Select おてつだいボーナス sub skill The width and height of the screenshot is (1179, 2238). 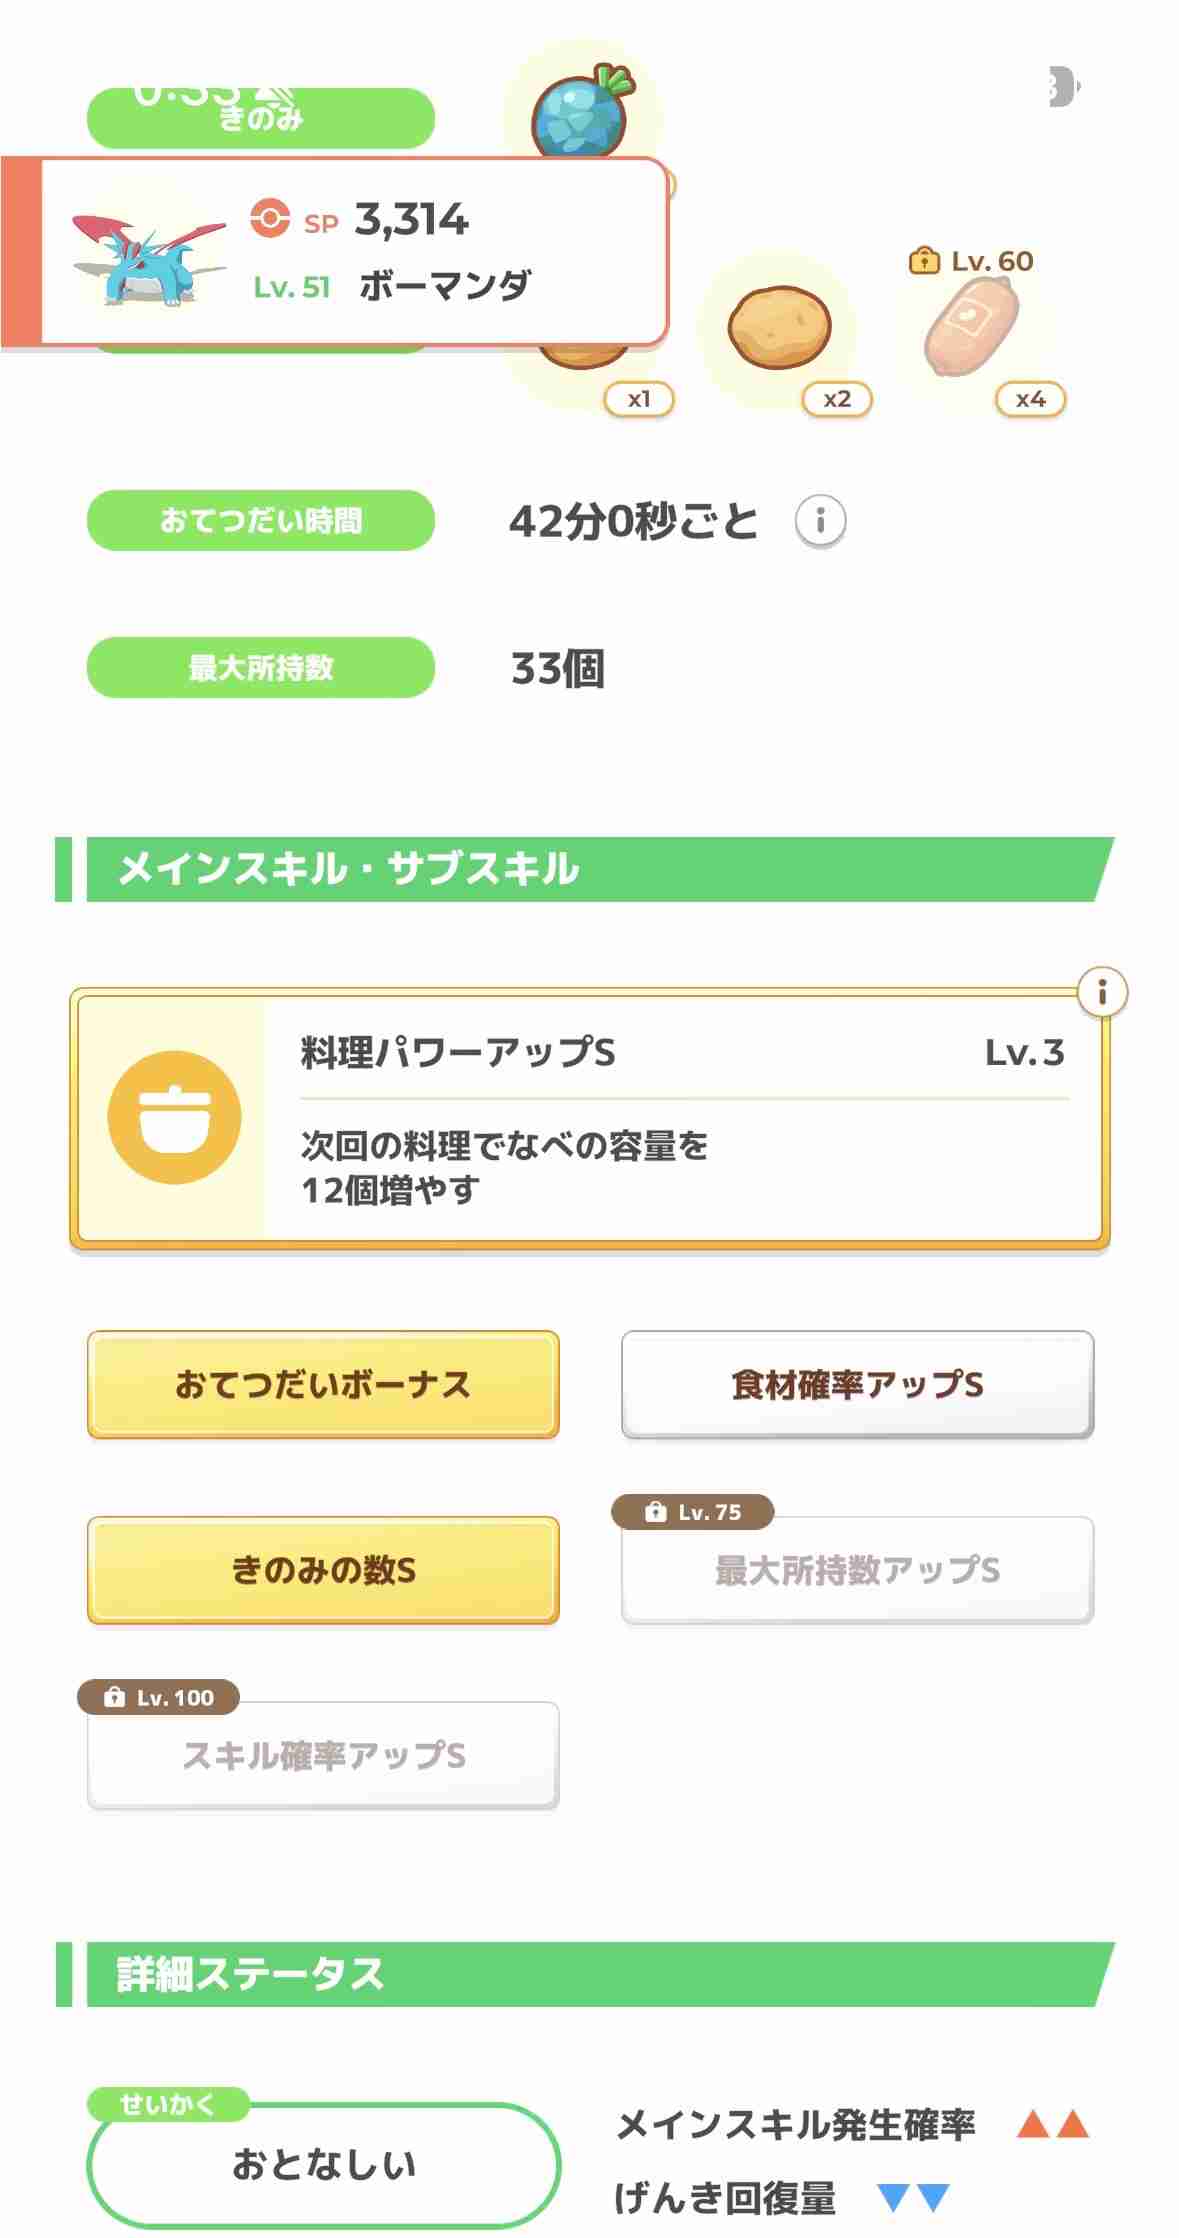[323, 1384]
